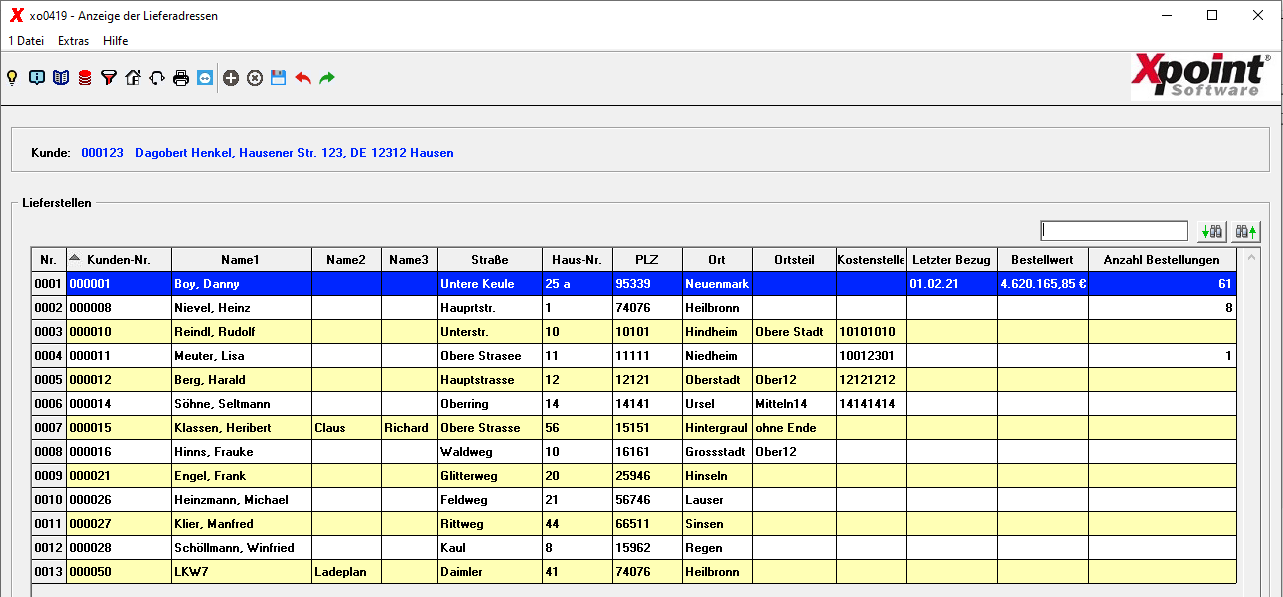Viewport: 1283px width, 597px height.
Task: Click the PLZ cell 56746
Action: point(647,500)
